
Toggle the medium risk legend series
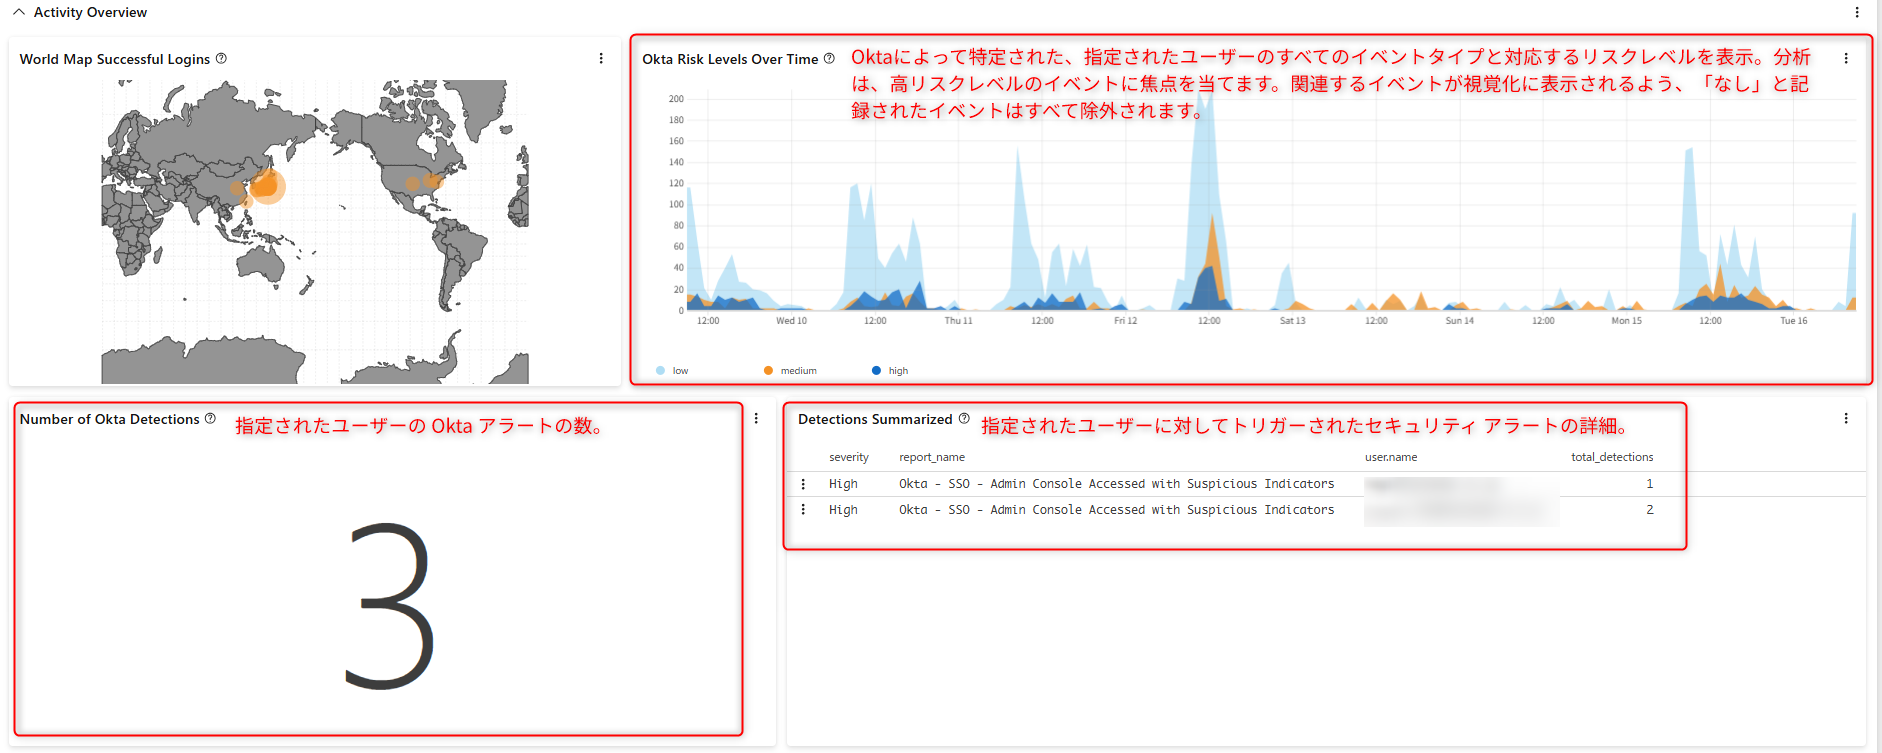click(790, 371)
